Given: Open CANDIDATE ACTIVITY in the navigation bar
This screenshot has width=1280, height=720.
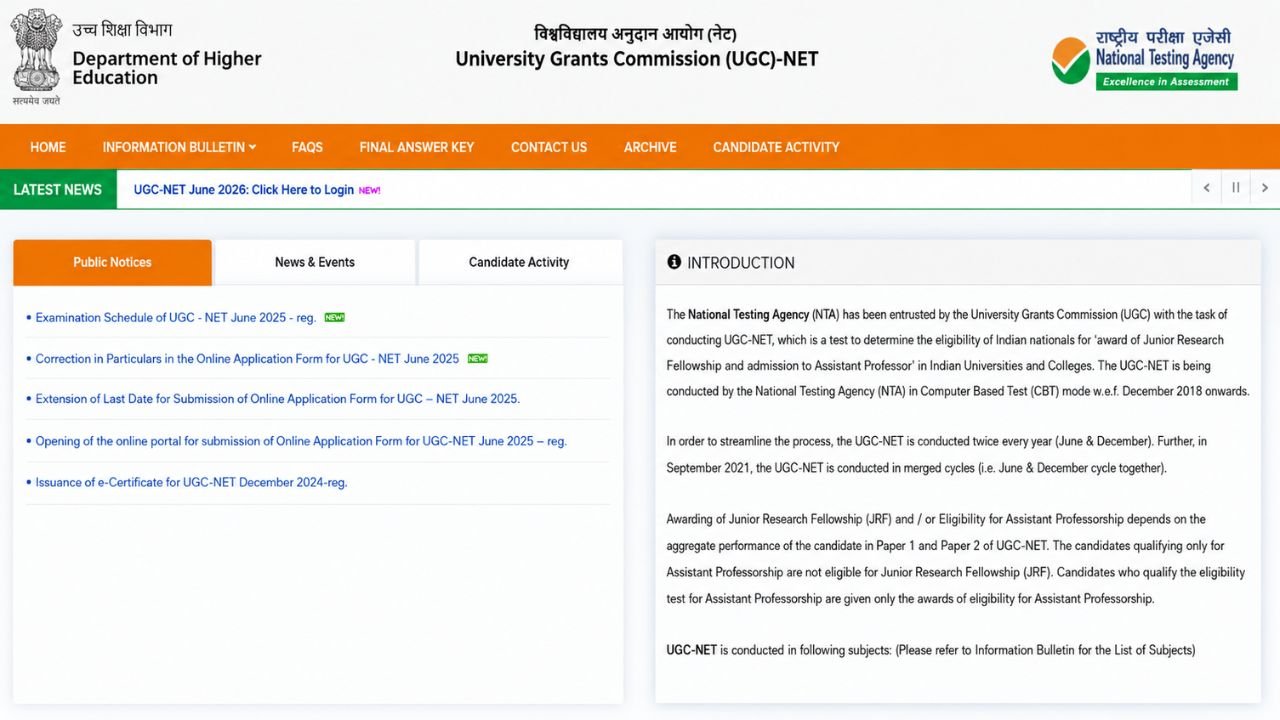Looking at the screenshot, I should [776, 147].
